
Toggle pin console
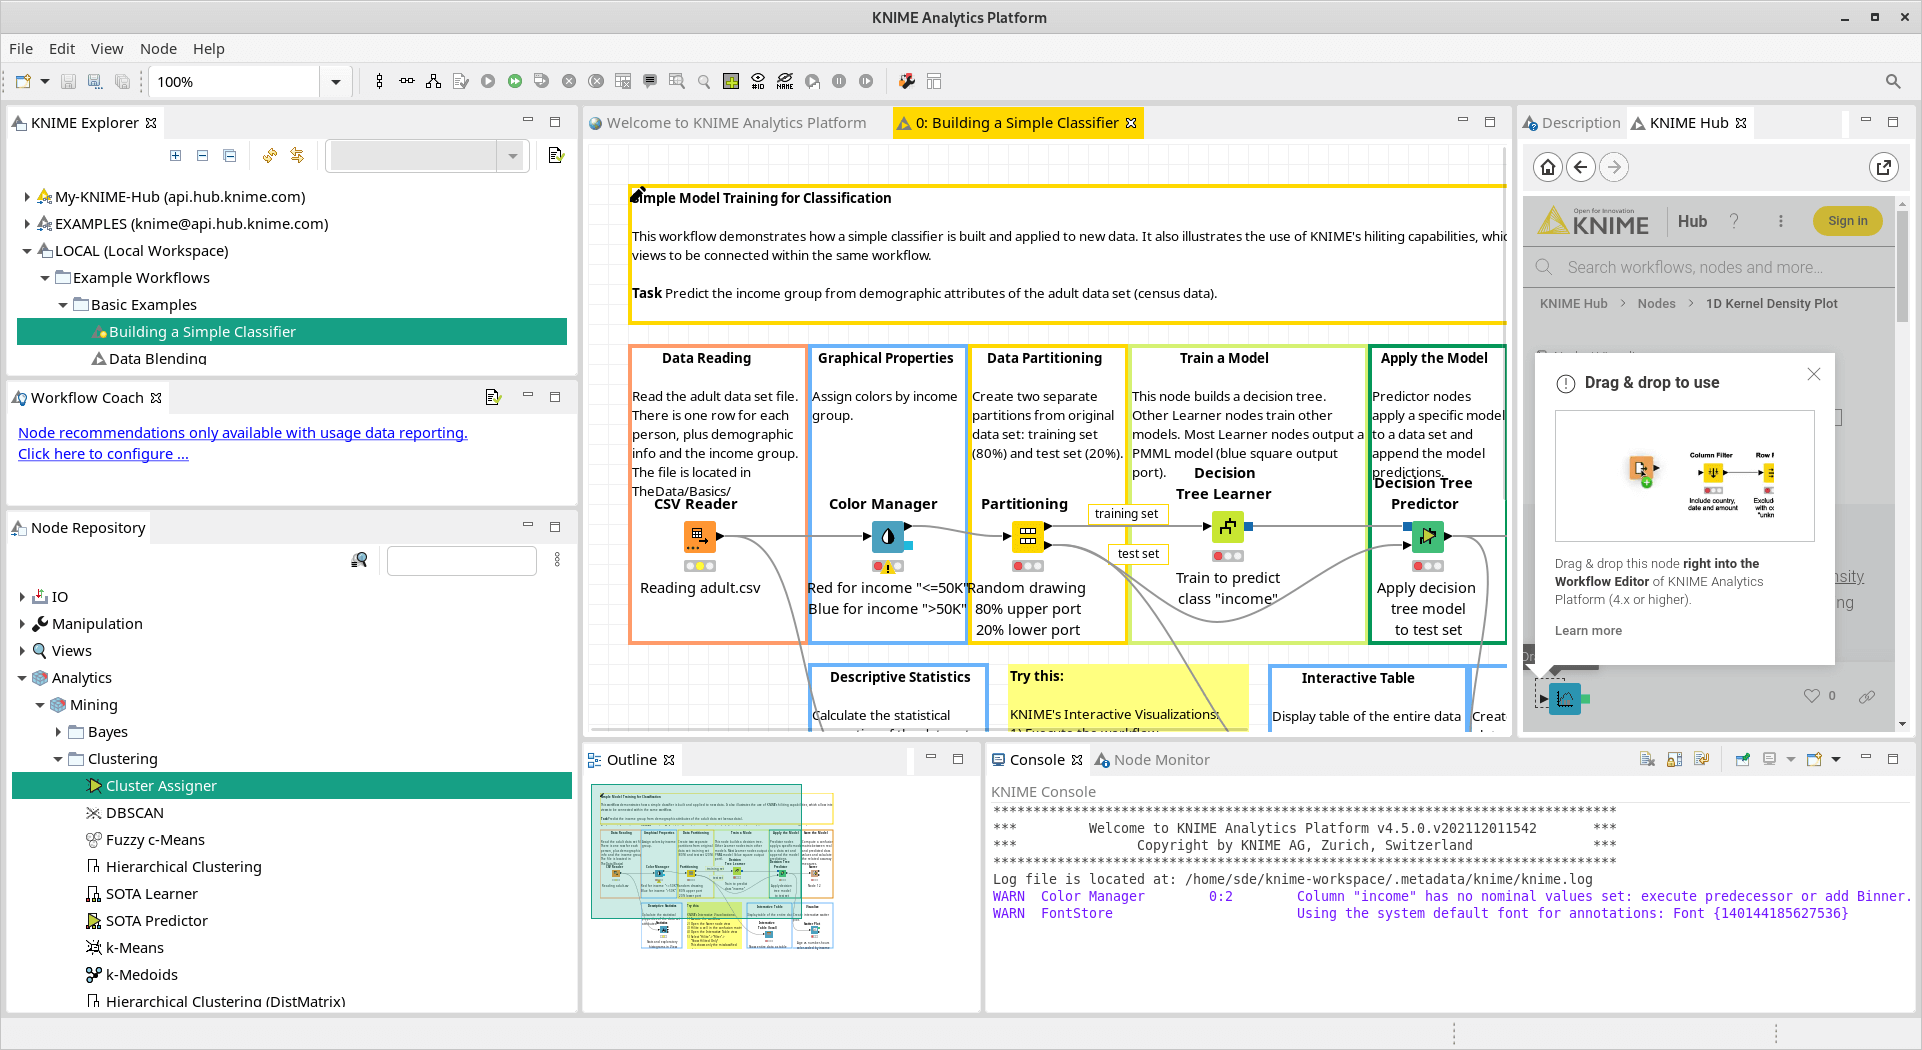coord(1742,760)
